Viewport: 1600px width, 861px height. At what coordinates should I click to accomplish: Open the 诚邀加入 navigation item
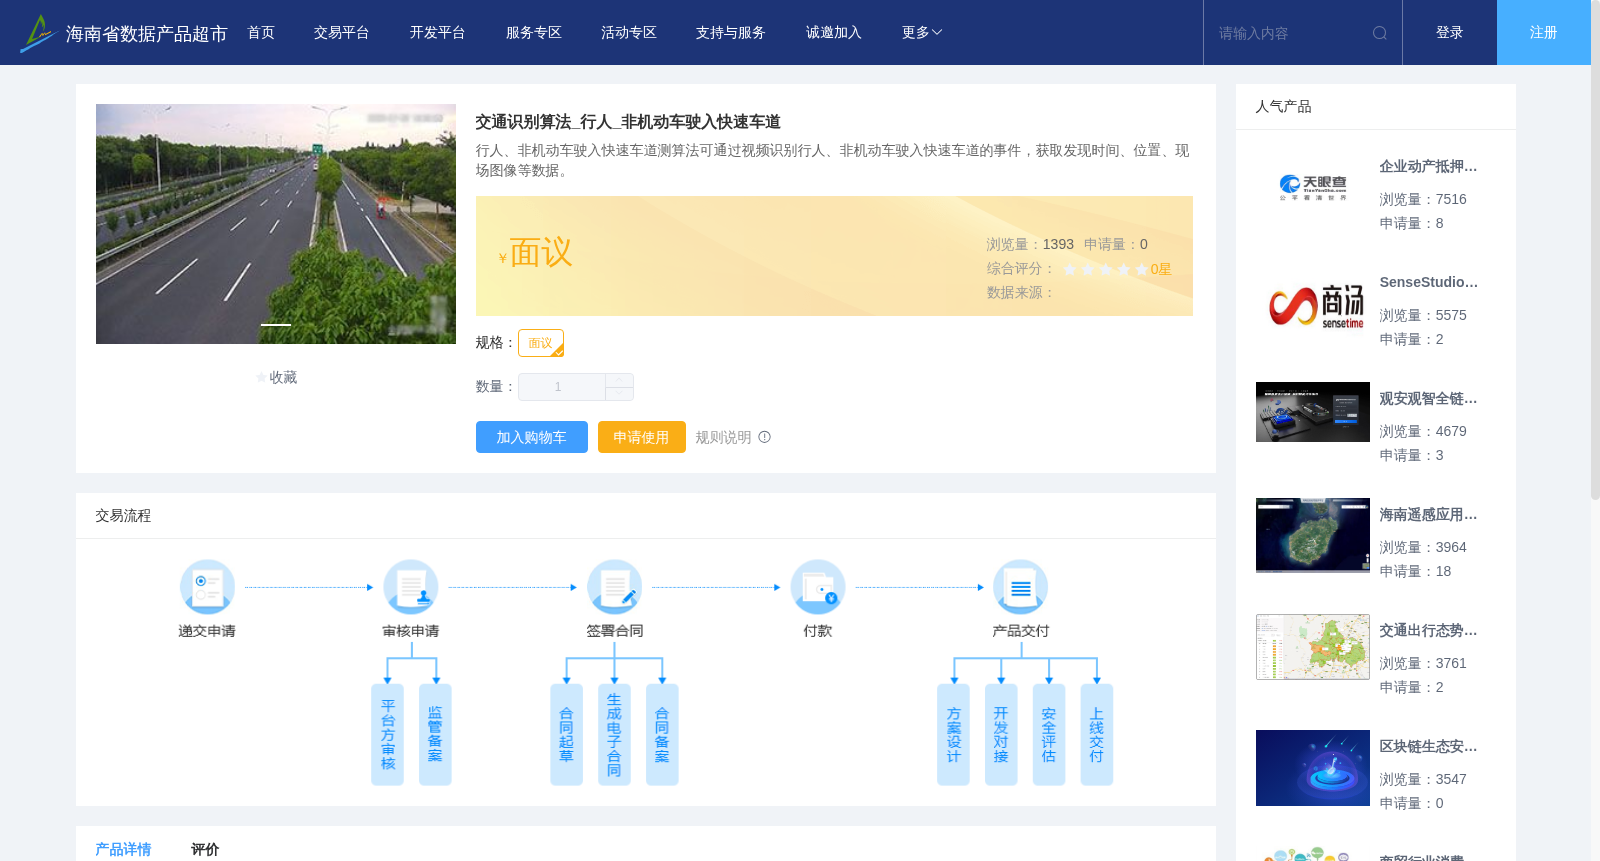(x=834, y=33)
